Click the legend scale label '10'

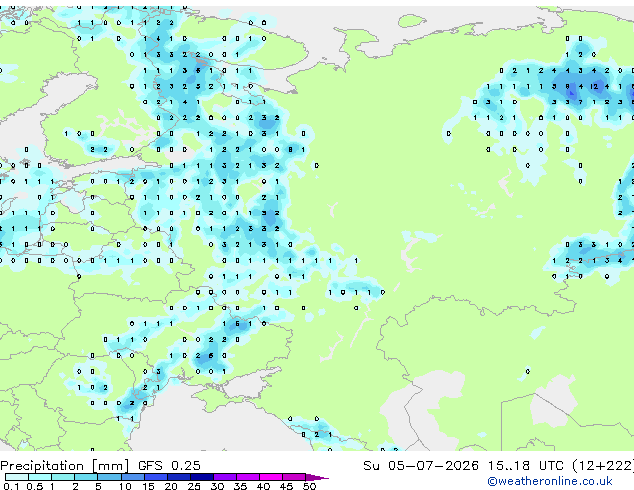tap(125, 486)
